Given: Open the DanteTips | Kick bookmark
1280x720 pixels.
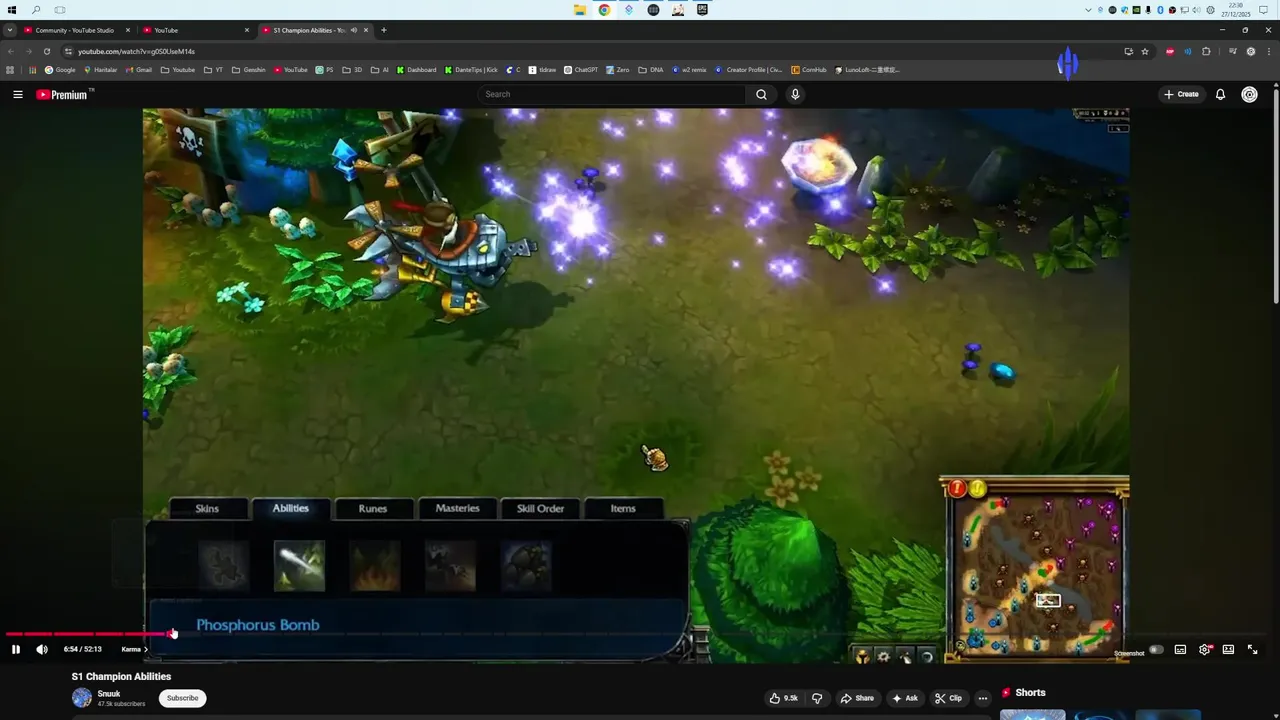Looking at the screenshot, I should click(x=470, y=70).
